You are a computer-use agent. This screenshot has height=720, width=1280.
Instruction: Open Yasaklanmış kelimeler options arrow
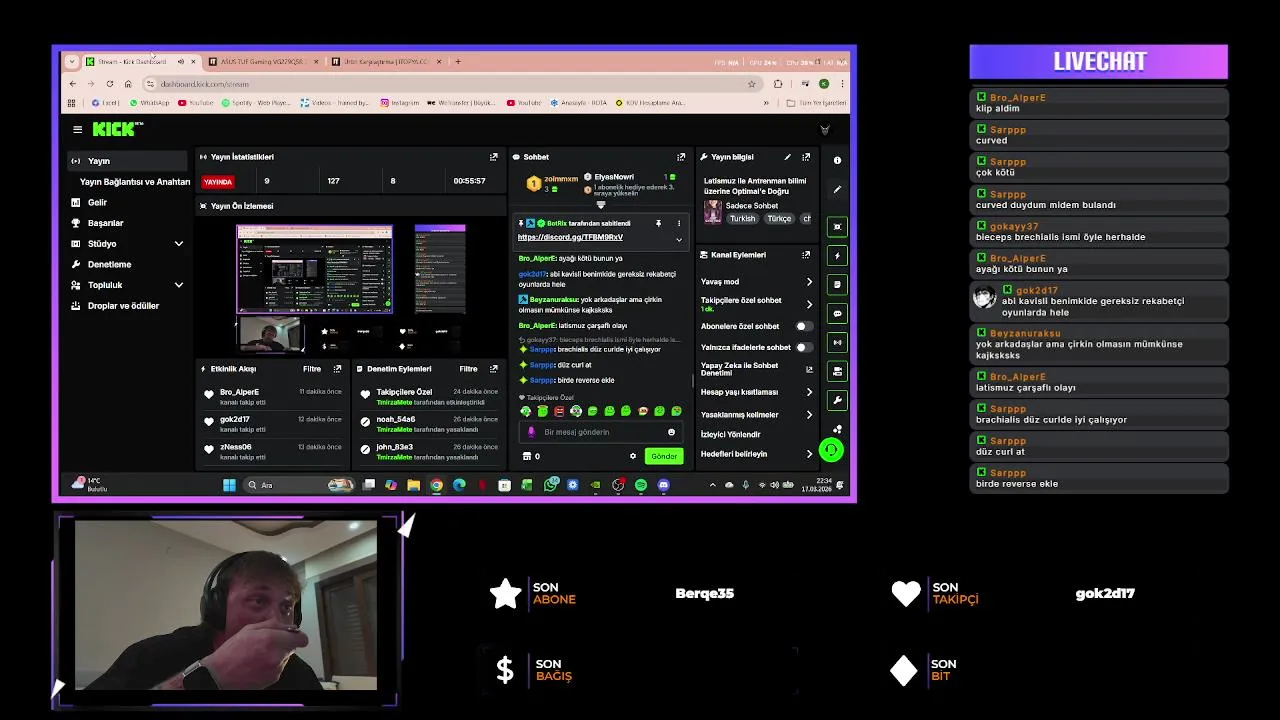click(809, 414)
